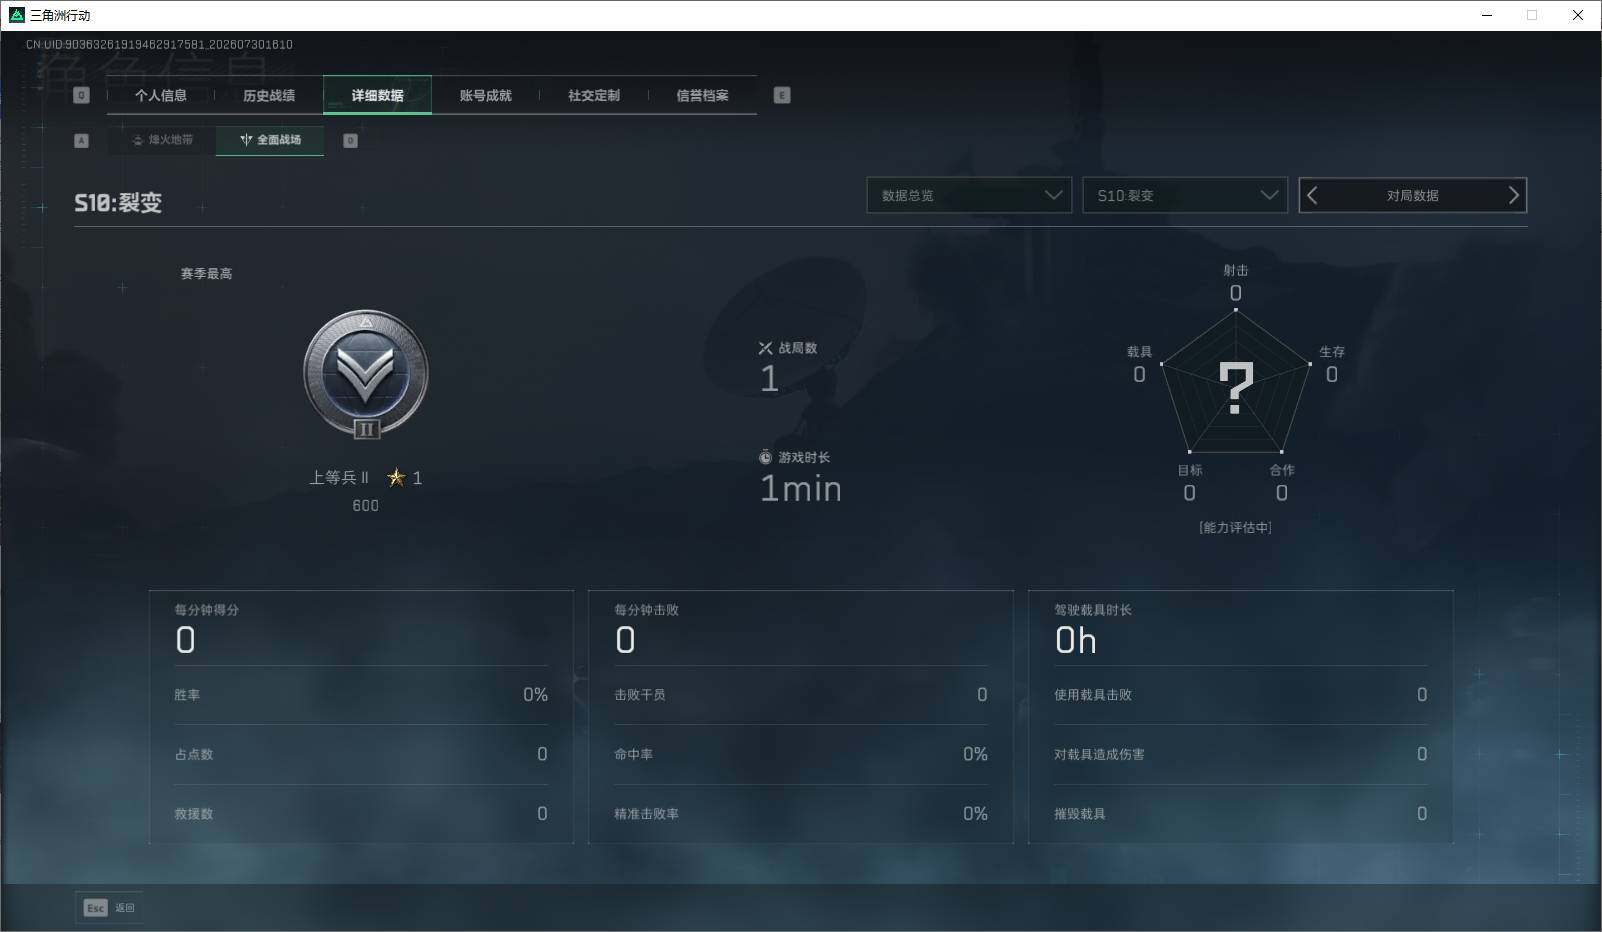Click the E key next-tab icon

[x=782, y=95]
